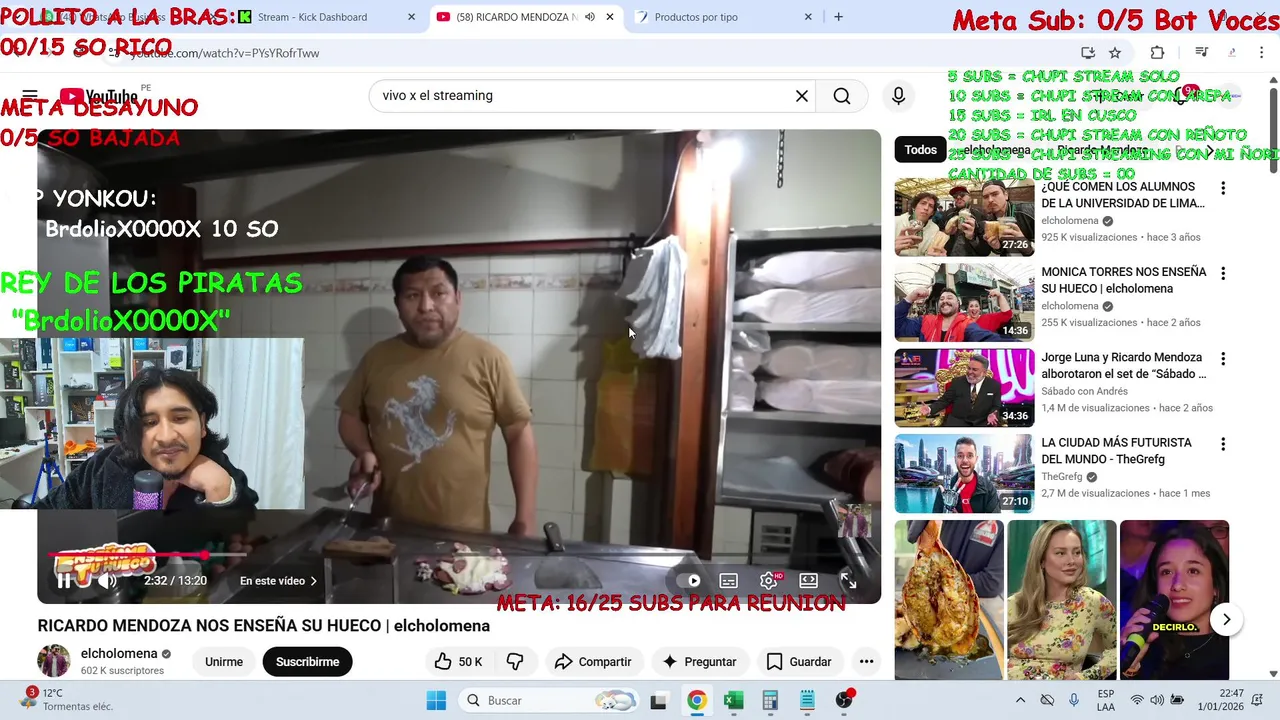Dislike the video with thumbs down
This screenshot has width=1280, height=720.
515,662
